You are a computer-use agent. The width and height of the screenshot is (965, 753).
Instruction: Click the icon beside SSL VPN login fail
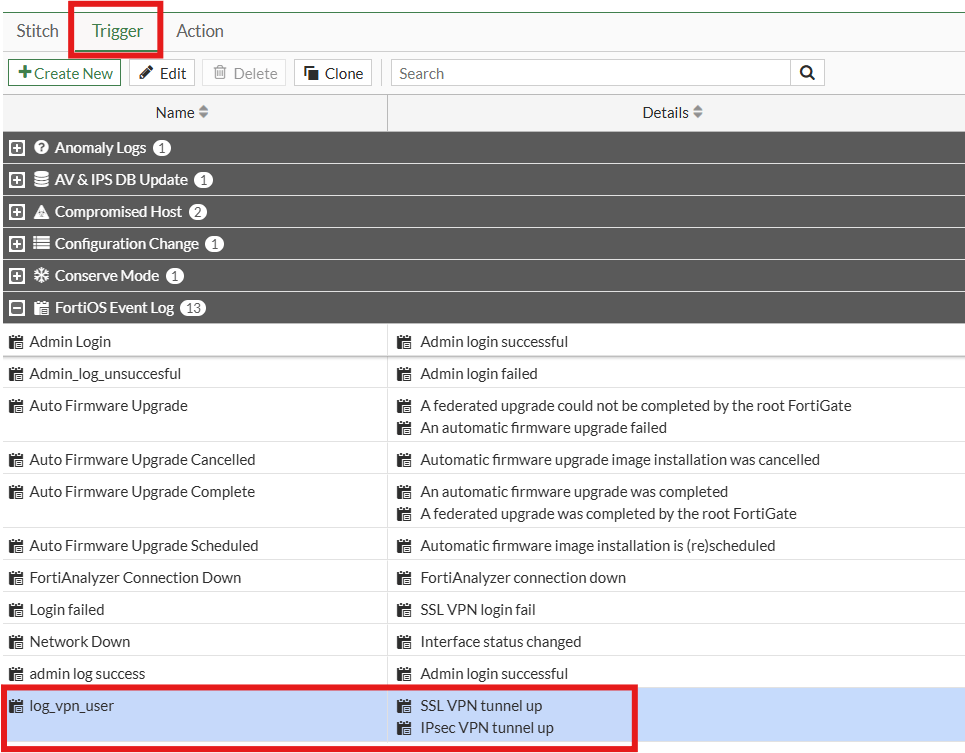click(x=404, y=610)
